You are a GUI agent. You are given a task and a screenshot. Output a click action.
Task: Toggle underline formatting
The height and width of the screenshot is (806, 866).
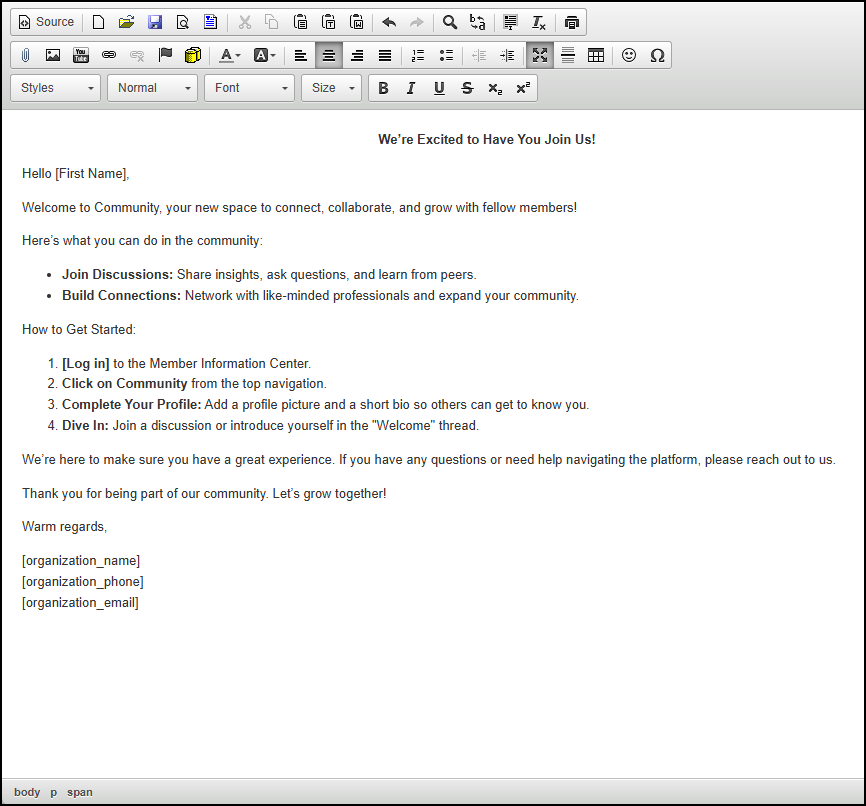pos(439,88)
